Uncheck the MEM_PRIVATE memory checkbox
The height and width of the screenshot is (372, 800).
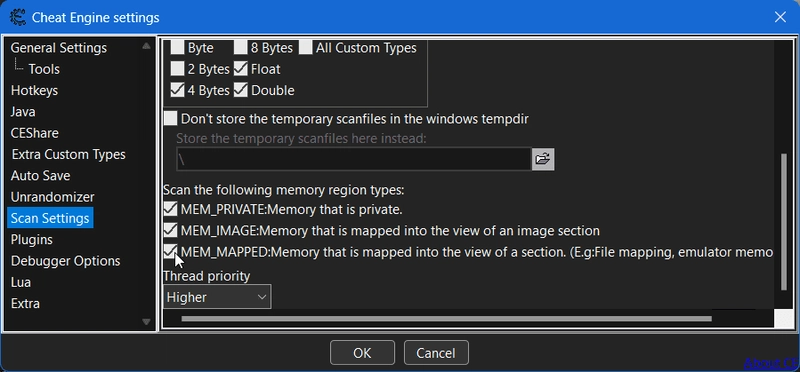point(170,209)
